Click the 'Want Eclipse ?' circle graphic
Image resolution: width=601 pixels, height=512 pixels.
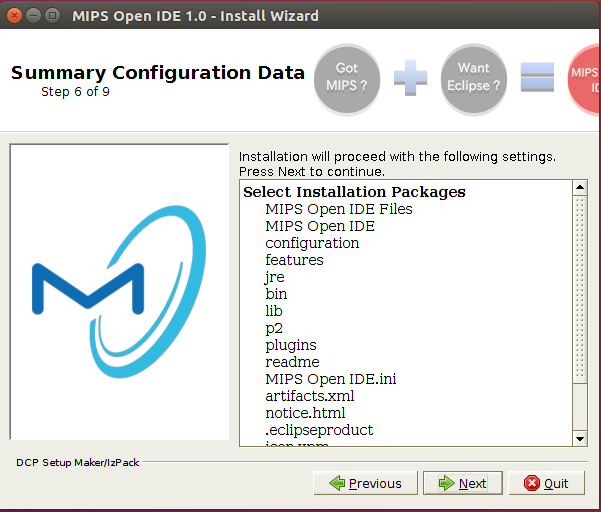(x=474, y=79)
